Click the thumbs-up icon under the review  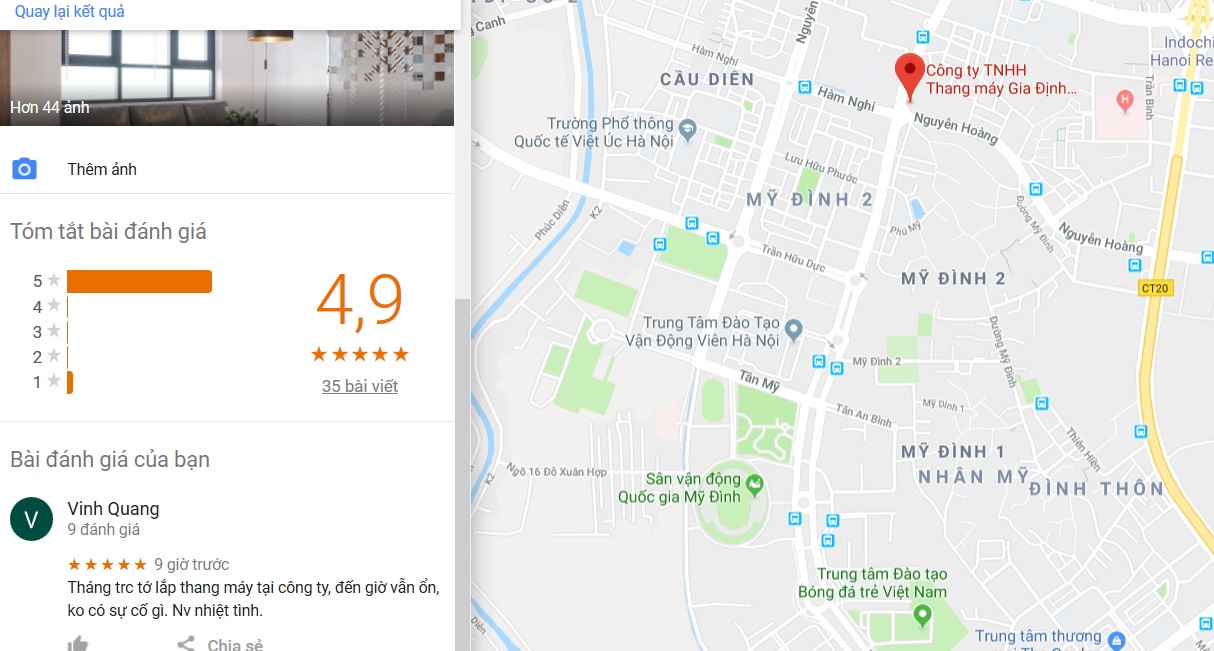pos(78,644)
